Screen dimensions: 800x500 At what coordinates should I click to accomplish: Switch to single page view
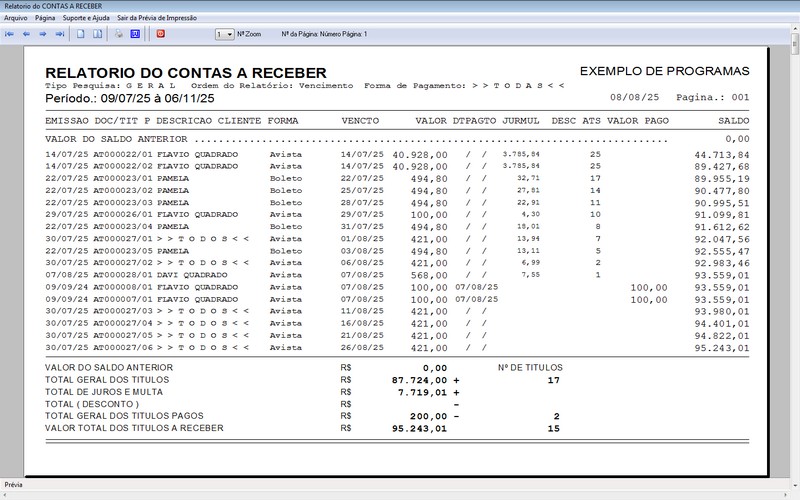81,34
